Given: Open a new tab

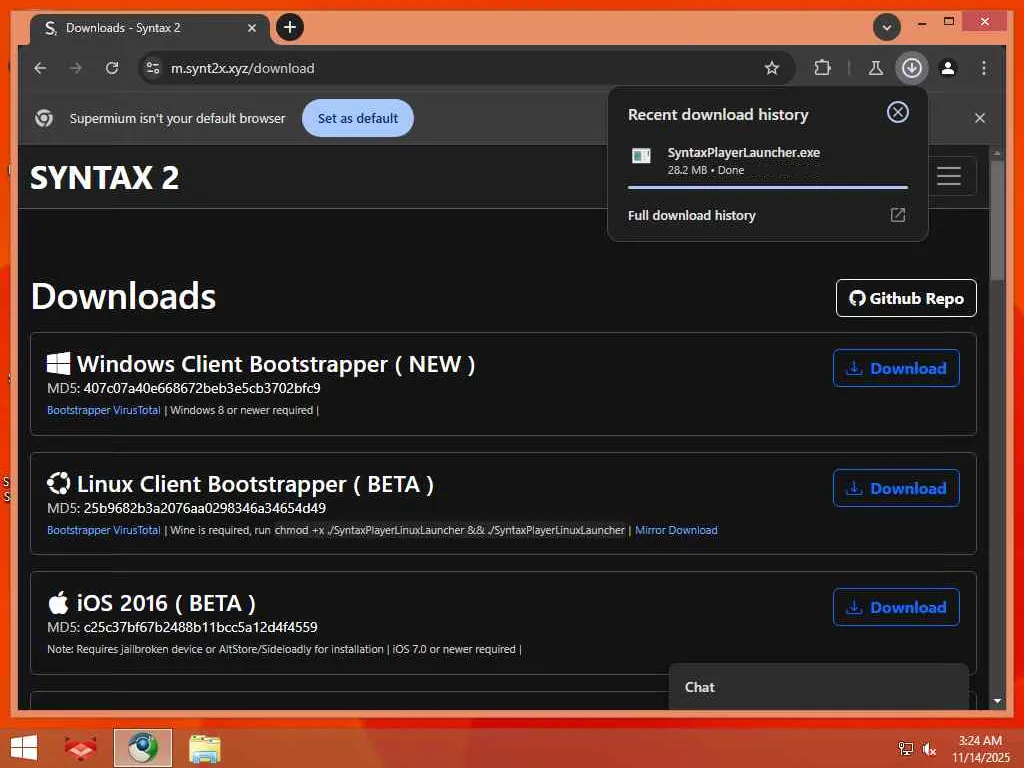Looking at the screenshot, I should tap(290, 27).
